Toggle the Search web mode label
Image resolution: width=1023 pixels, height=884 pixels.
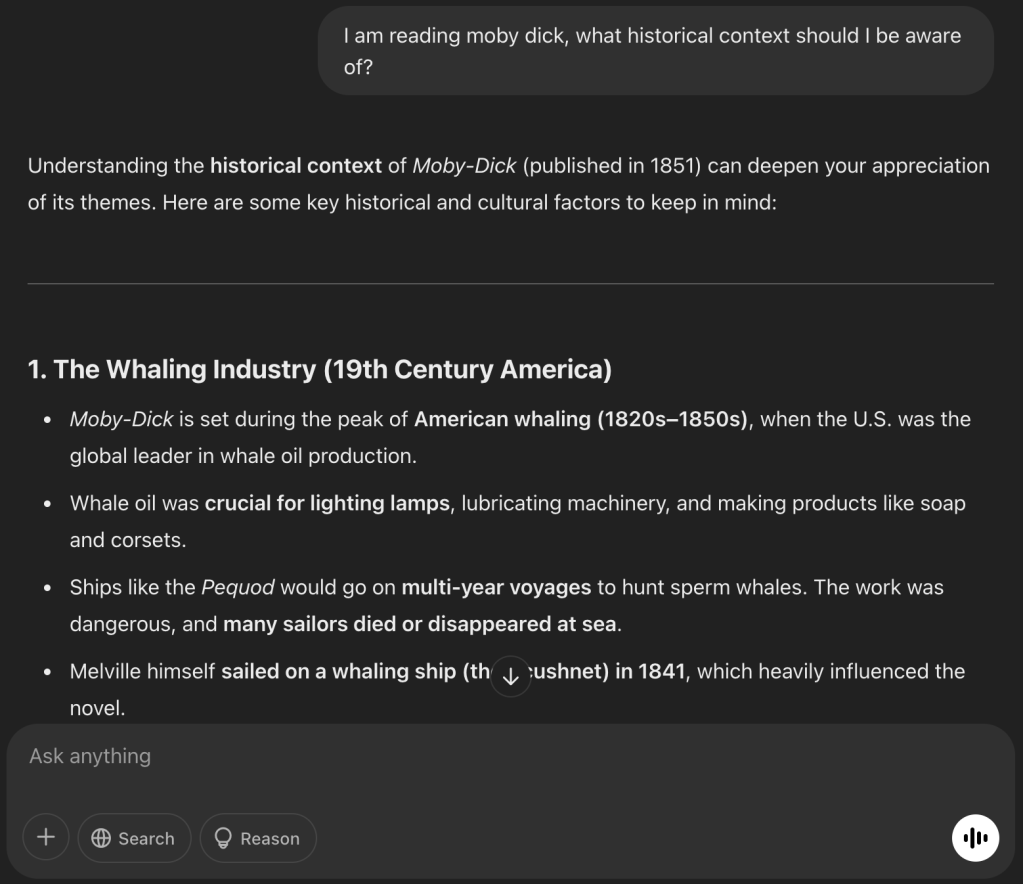[146, 839]
